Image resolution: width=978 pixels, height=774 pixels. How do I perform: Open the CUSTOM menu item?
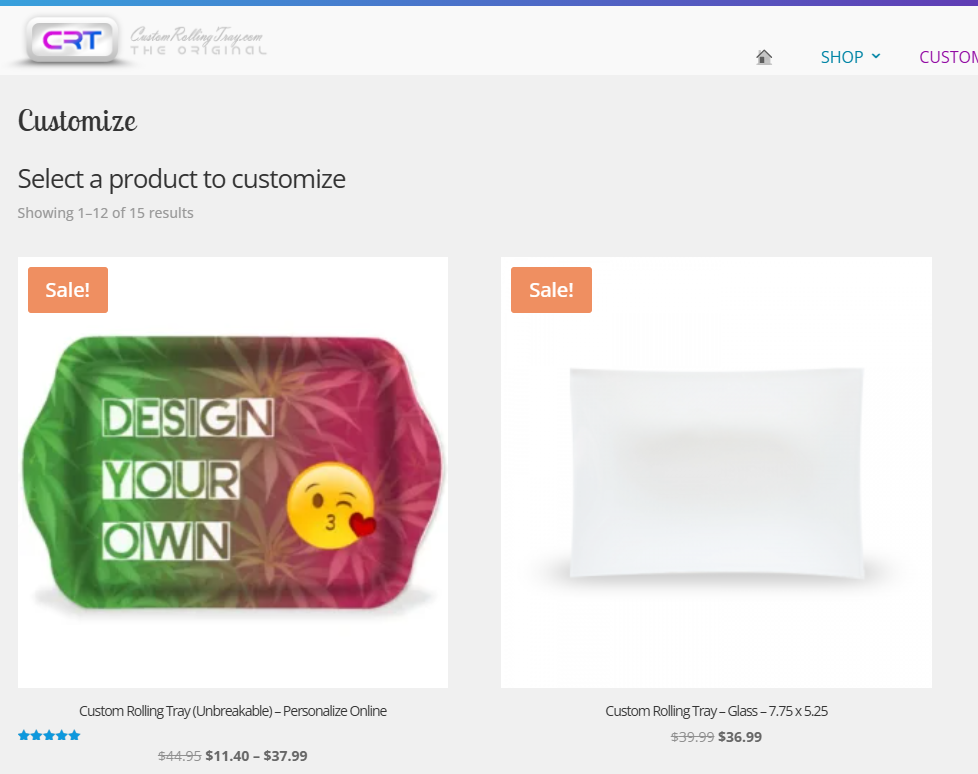pos(948,57)
